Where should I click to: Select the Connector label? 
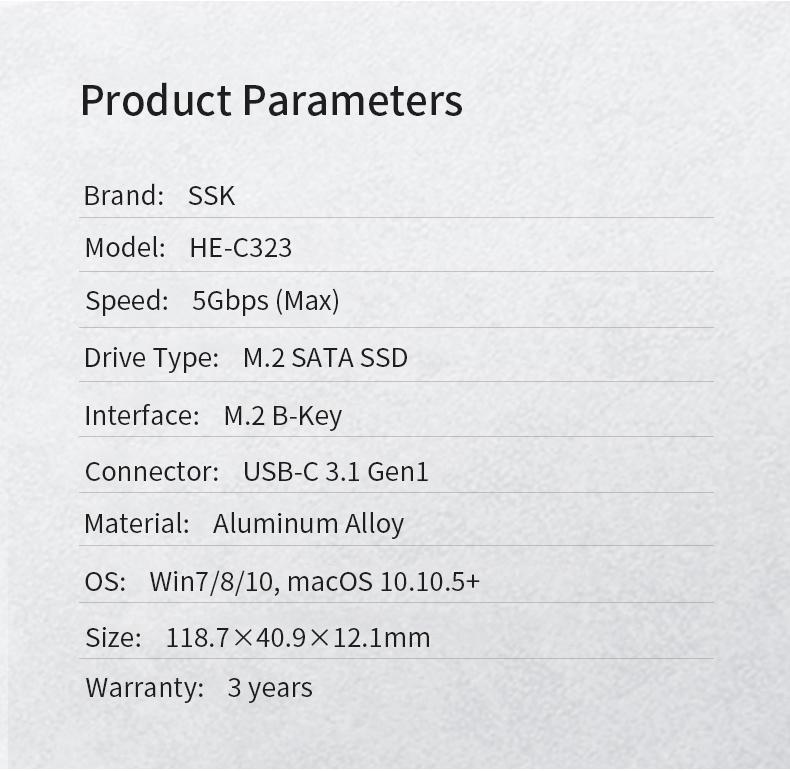152,472
